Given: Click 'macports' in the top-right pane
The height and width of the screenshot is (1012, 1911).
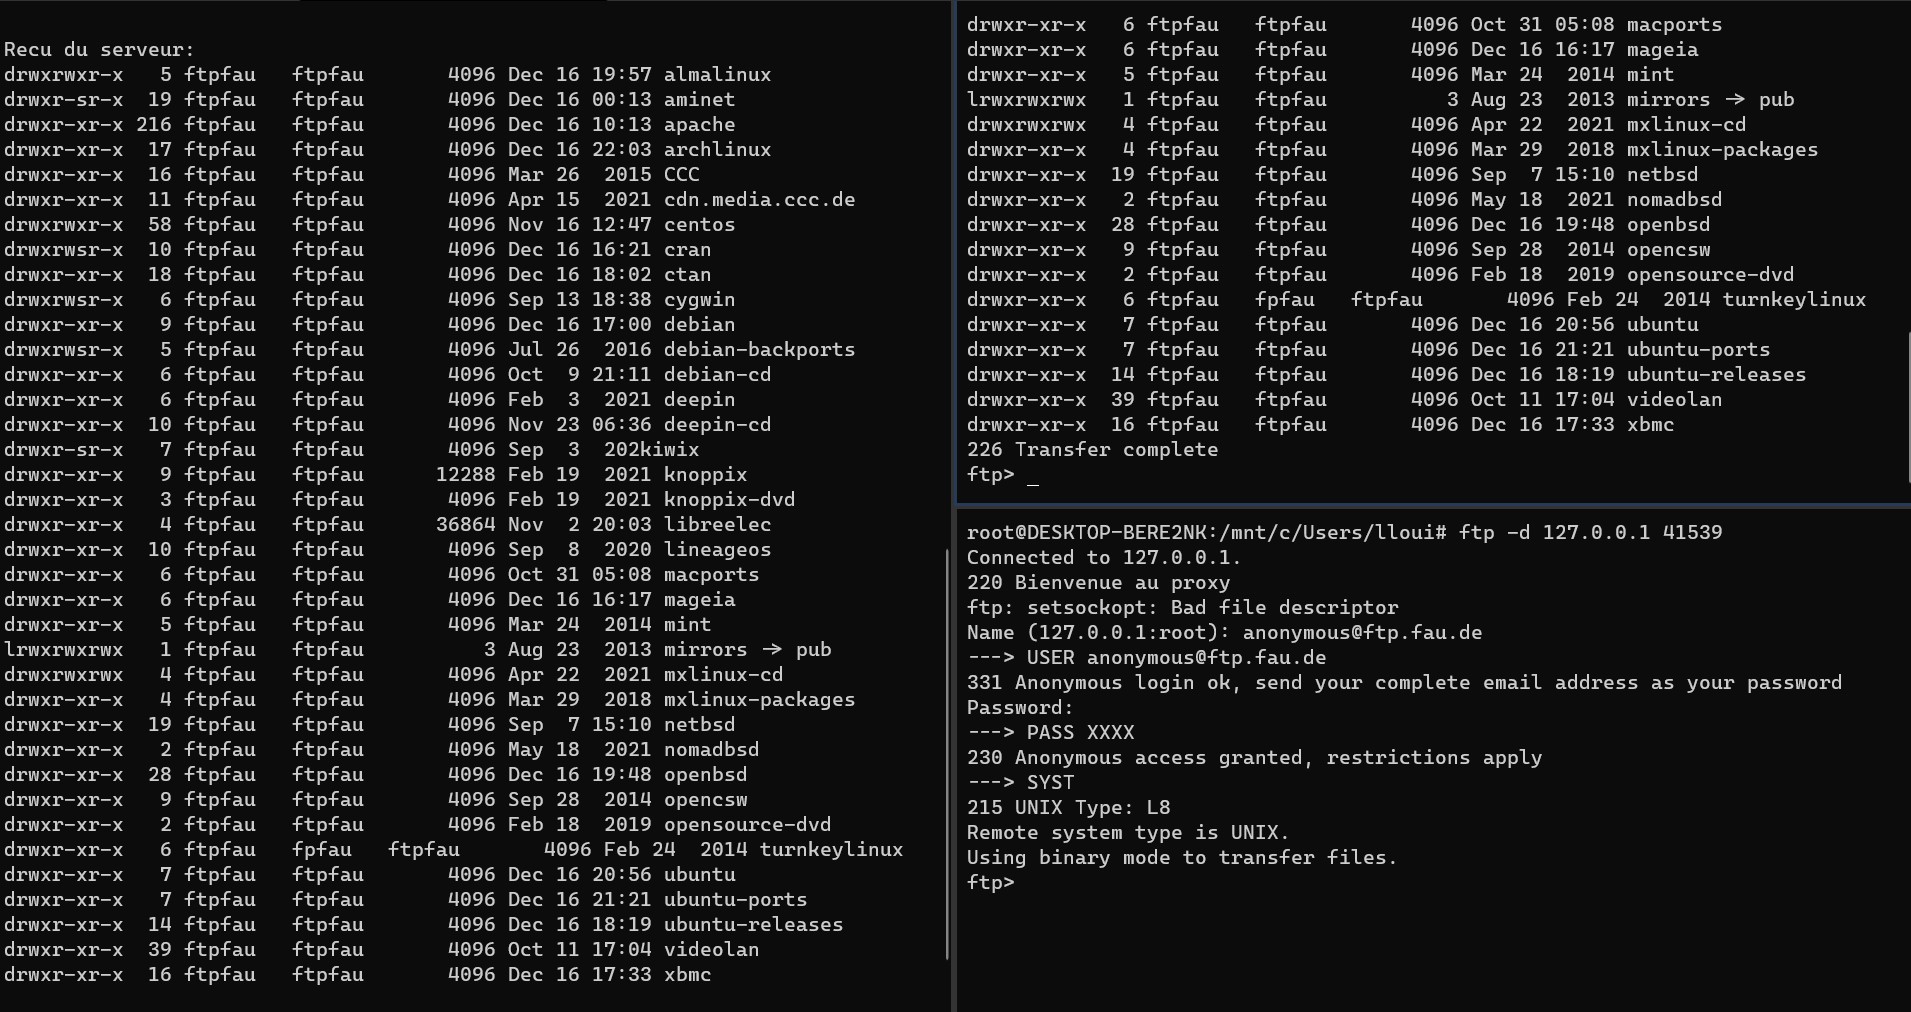Looking at the screenshot, I should pyautogui.click(x=1674, y=25).
